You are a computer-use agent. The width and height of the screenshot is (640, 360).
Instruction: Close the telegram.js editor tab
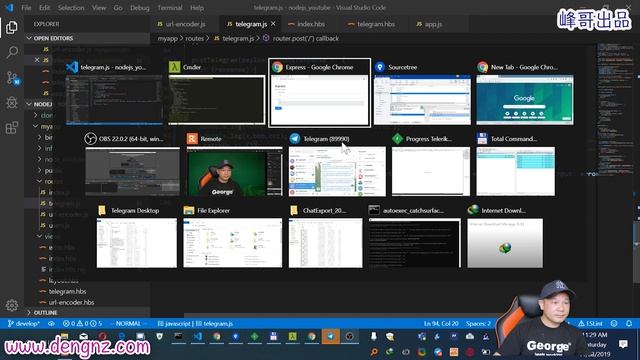(x=273, y=24)
